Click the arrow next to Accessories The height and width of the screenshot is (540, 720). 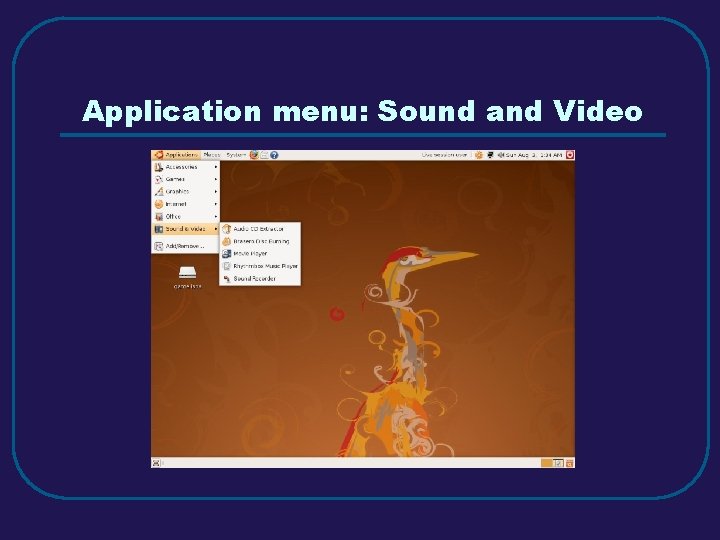216,167
